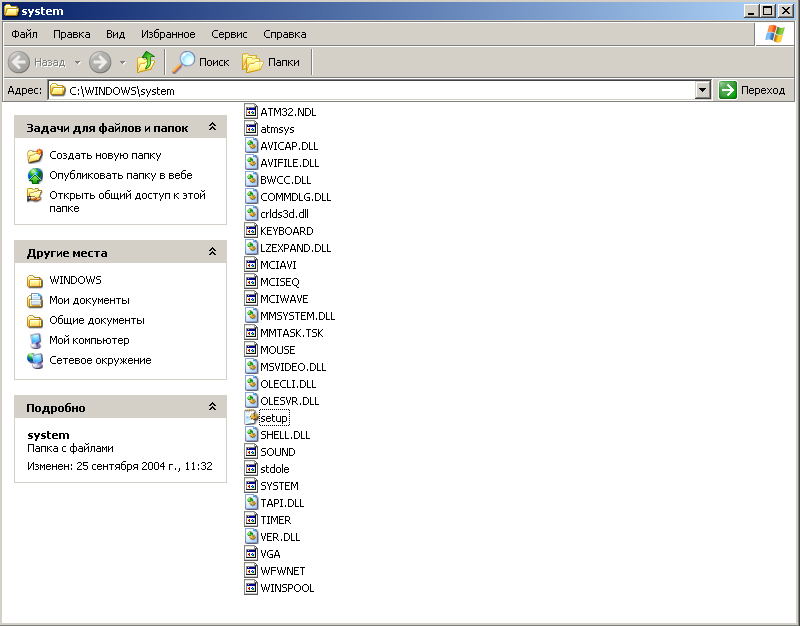Open the Сервис menu
800x626 pixels.
tap(229, 34)
